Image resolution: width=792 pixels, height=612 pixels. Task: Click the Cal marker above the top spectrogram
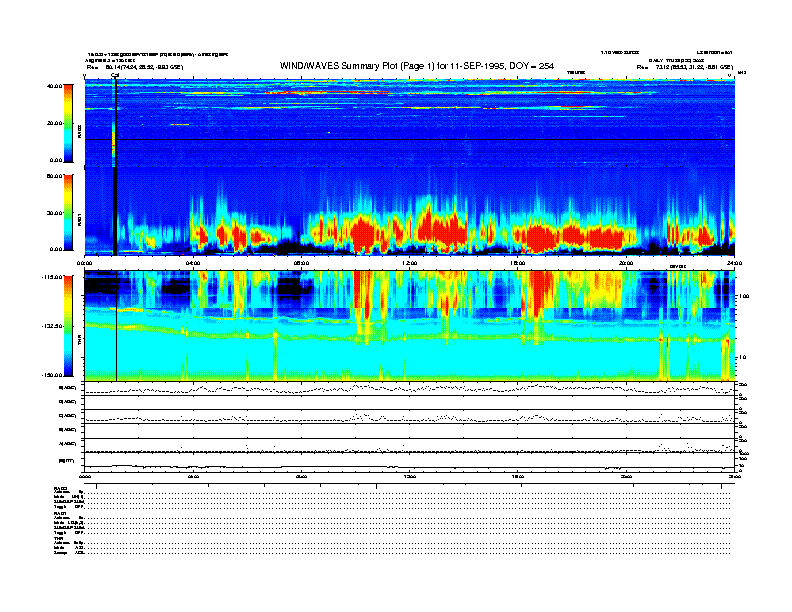pyautogui.click(x=115, y=75)
